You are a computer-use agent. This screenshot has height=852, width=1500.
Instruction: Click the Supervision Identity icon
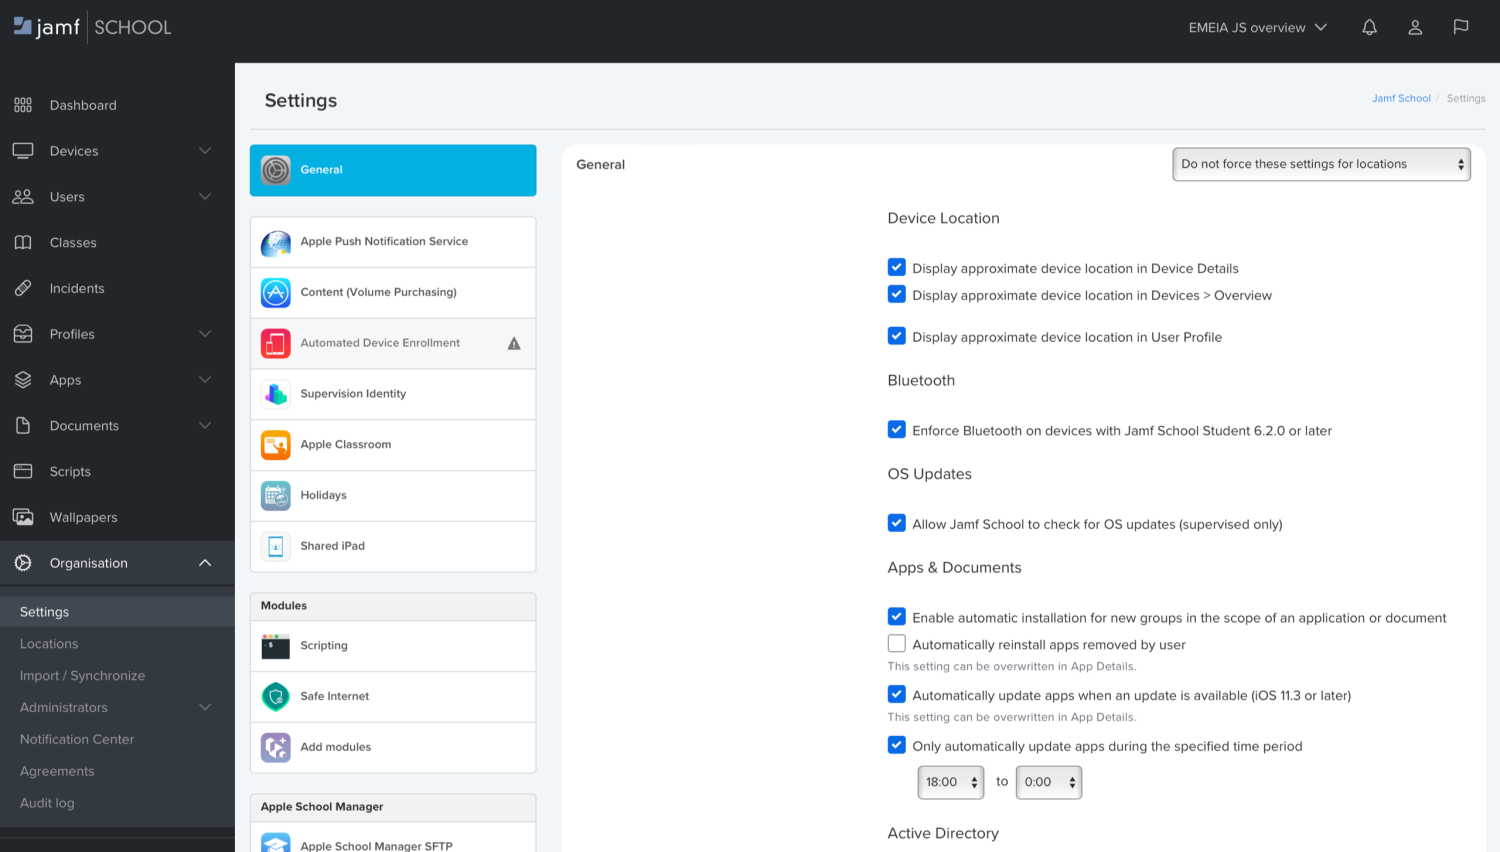(276, 394)
